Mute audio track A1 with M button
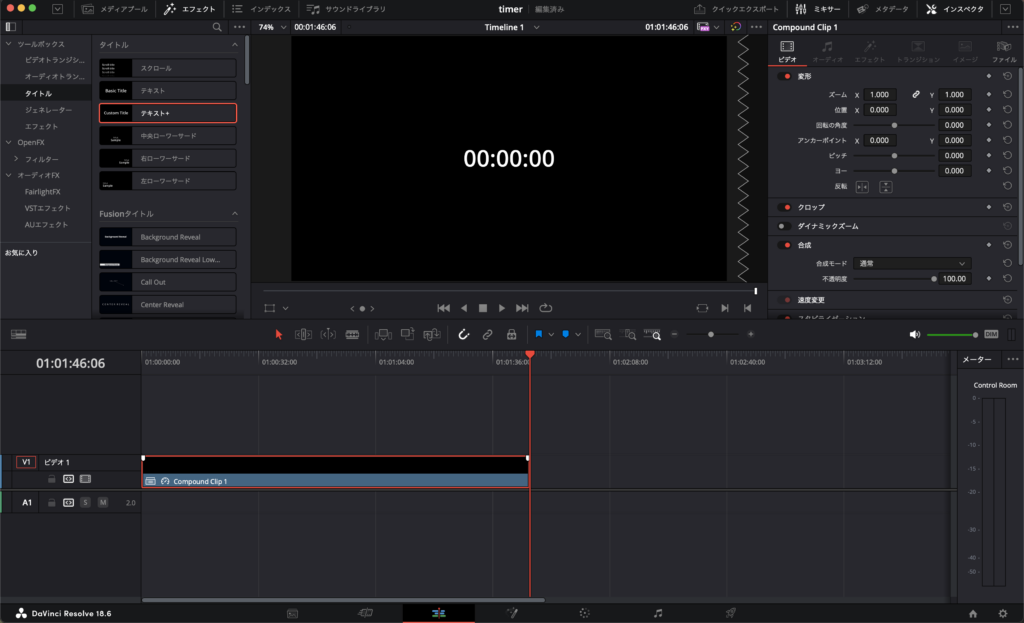 pyautogui.click(x=102, y=502)
